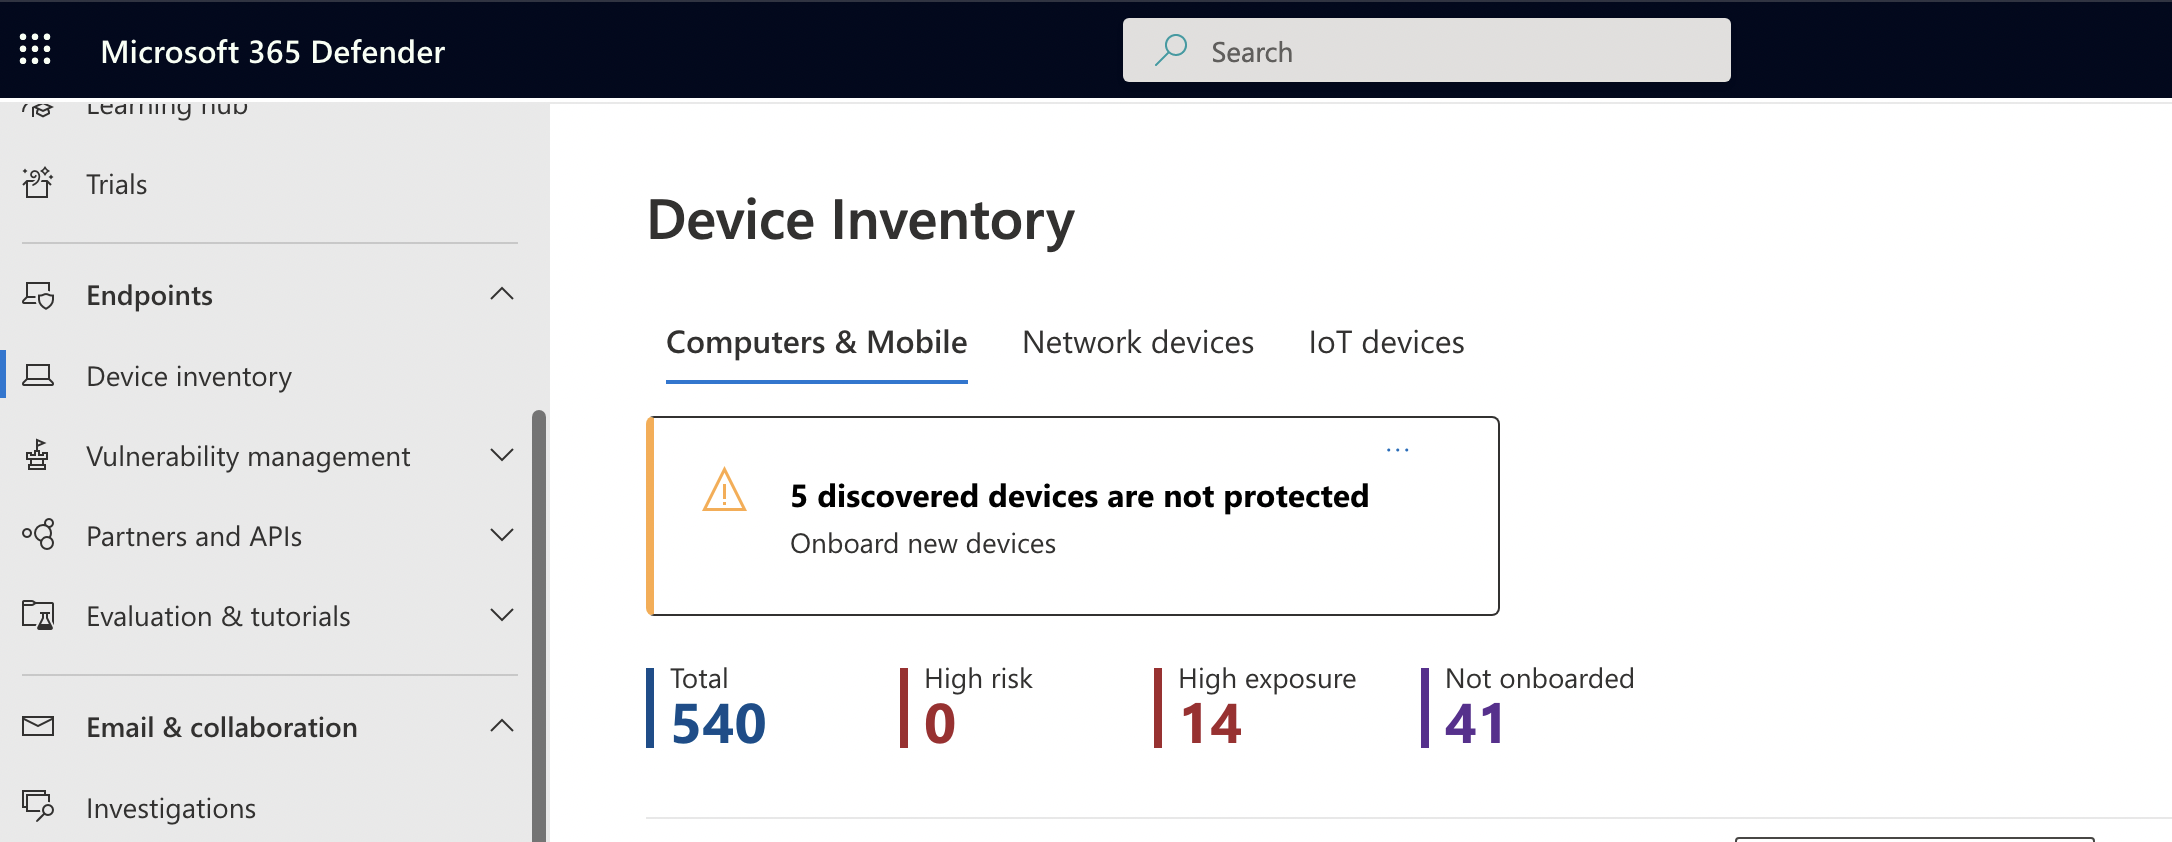This screenshot has height=842, width=2172.
Task: Click the Evaluation & tutorials icon
Action: tap(38, 615)
